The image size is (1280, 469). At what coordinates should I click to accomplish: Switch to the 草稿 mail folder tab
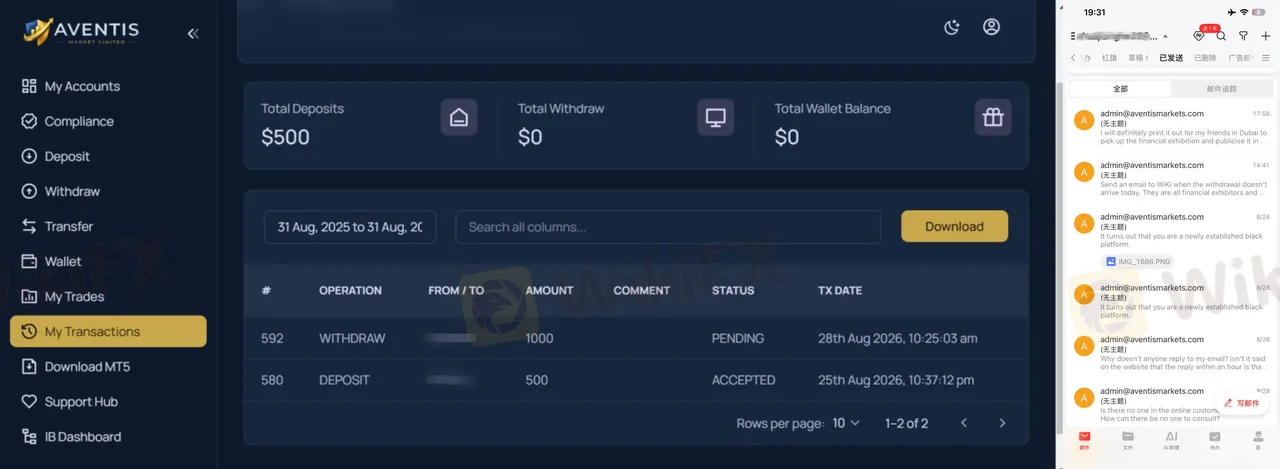[x=1138, y=58]
